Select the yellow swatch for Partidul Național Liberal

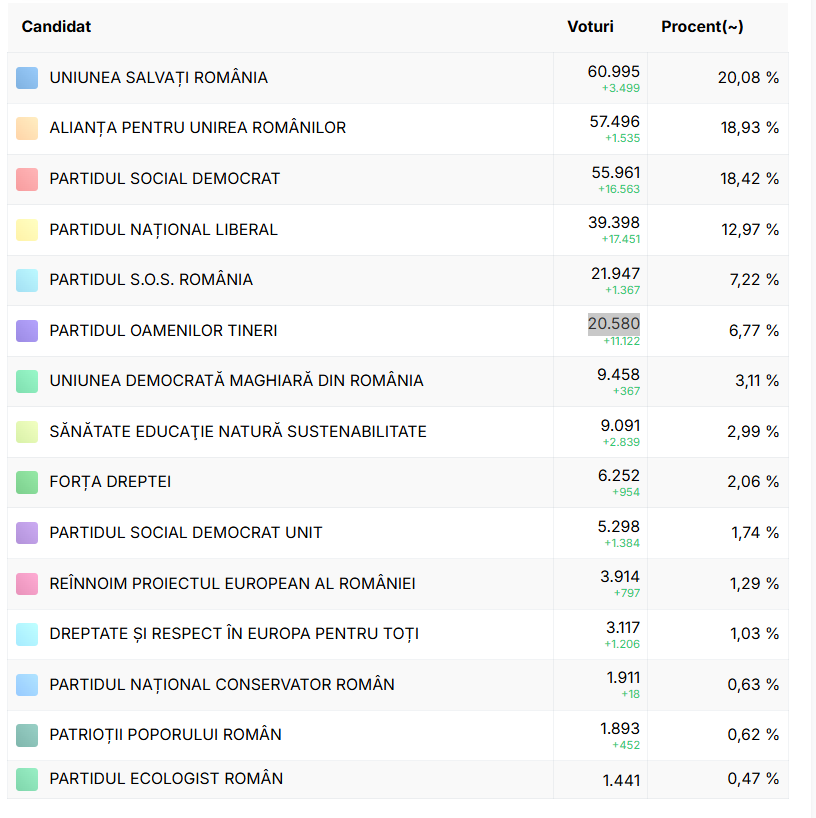[x=27, y=230]
